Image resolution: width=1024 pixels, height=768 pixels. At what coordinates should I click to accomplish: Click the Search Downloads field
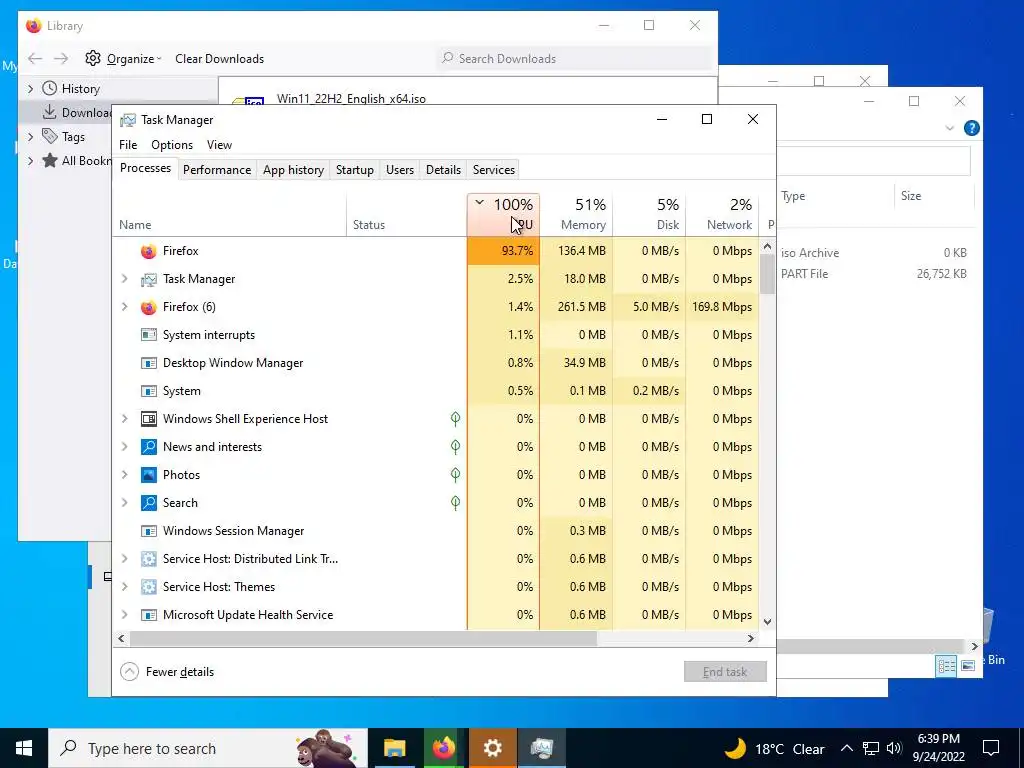[x=575, y=58]
